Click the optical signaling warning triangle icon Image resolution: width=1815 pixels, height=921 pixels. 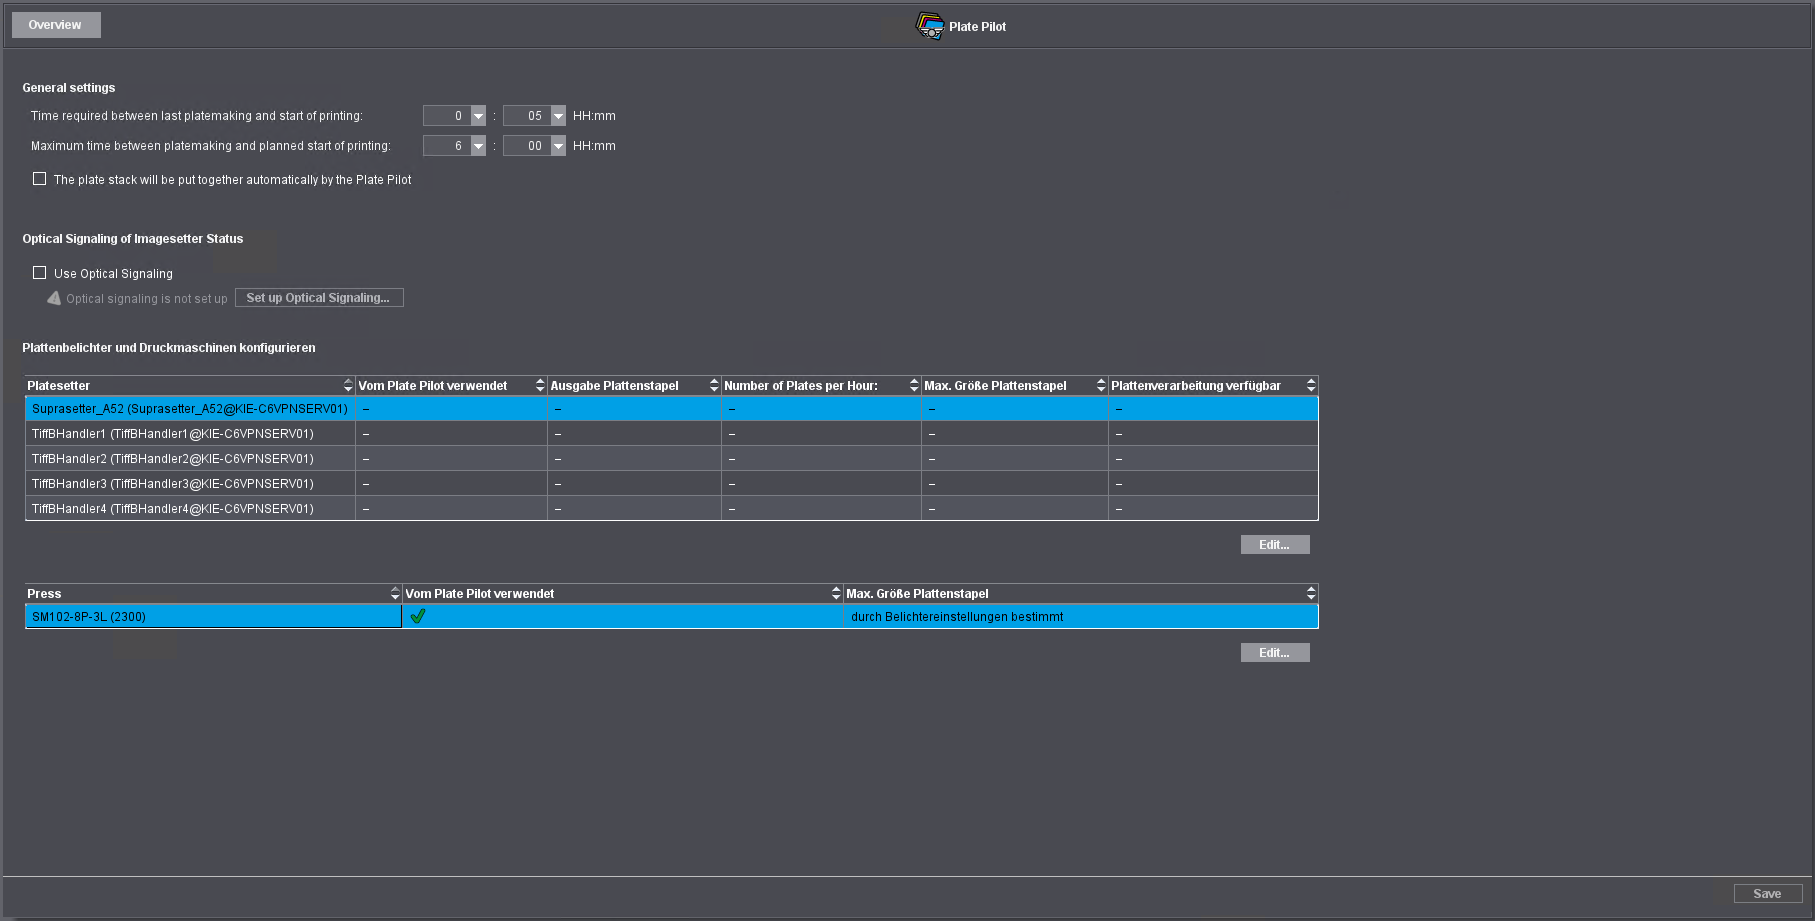54,298
